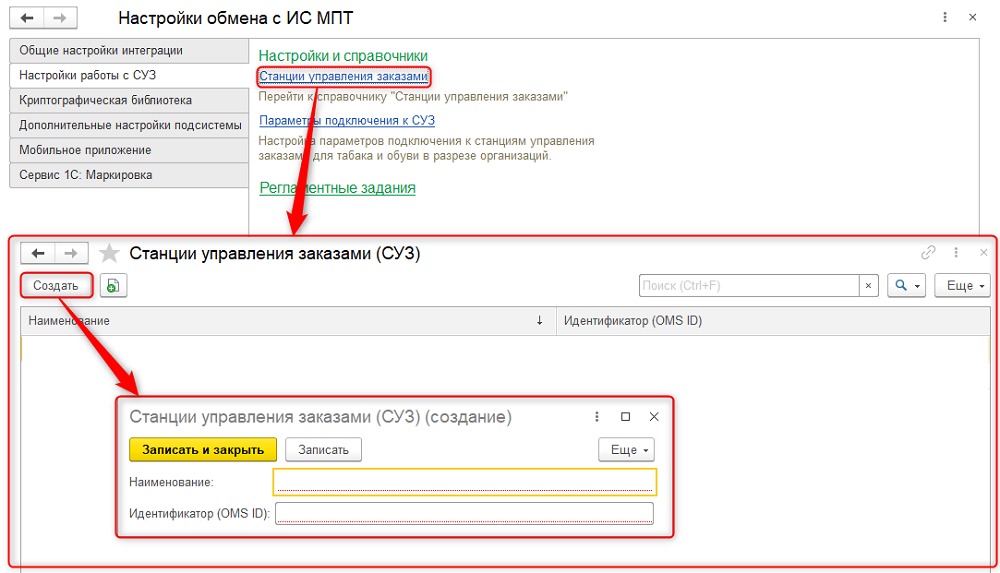
Task: Open three-dot menu in creation dialog
Action: (x=597, y=417)
